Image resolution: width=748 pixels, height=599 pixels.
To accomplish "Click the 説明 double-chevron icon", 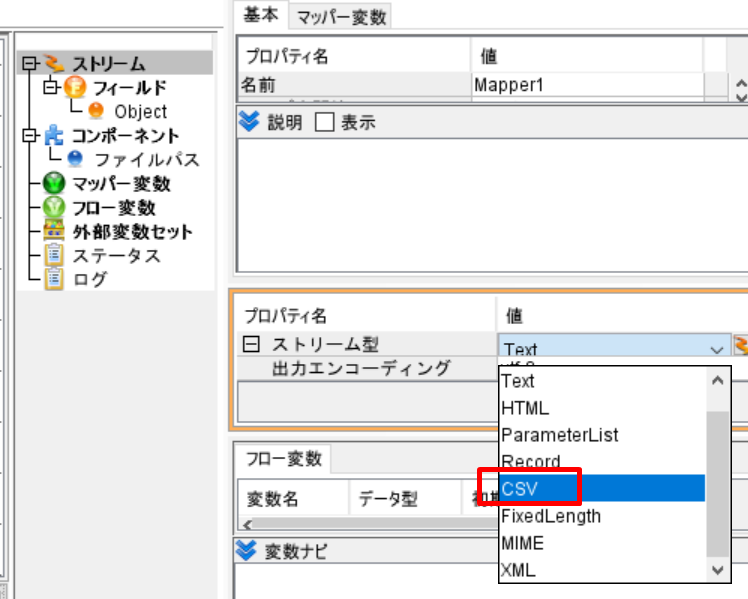I will click(x=249, y=122).
